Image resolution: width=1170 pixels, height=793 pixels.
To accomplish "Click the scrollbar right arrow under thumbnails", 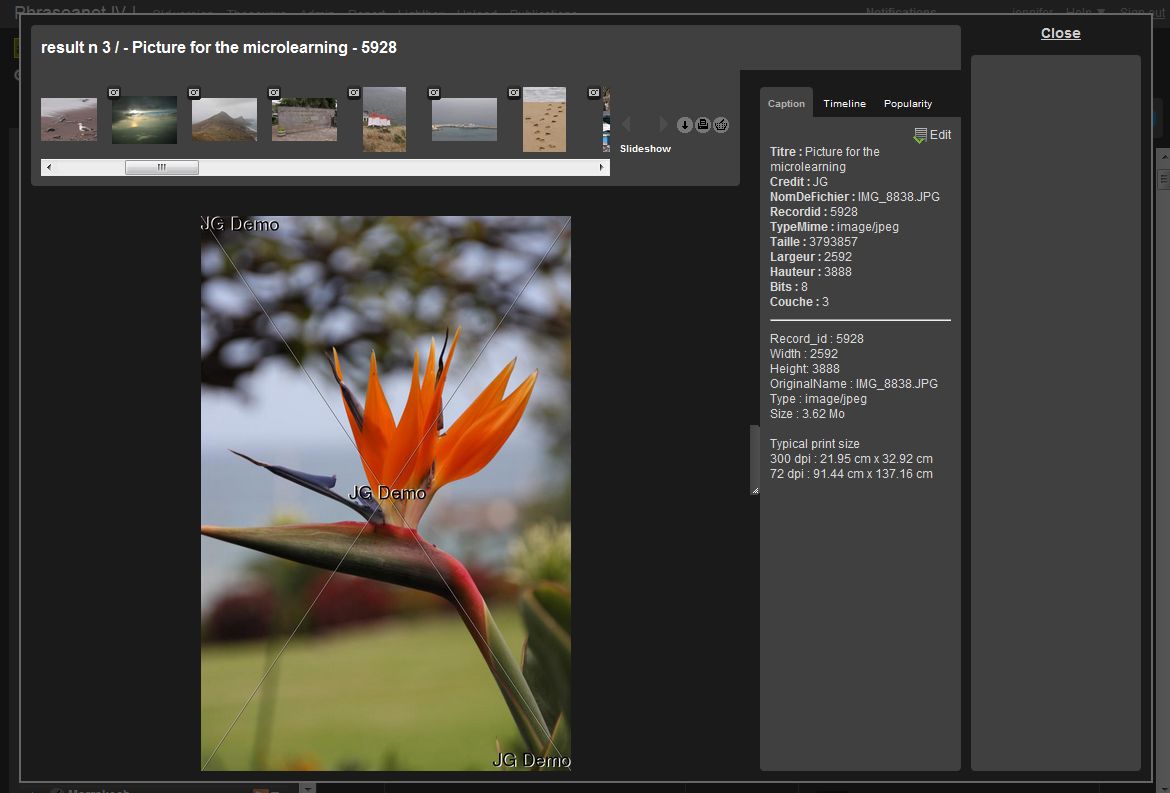I will [x=602, y=168].
